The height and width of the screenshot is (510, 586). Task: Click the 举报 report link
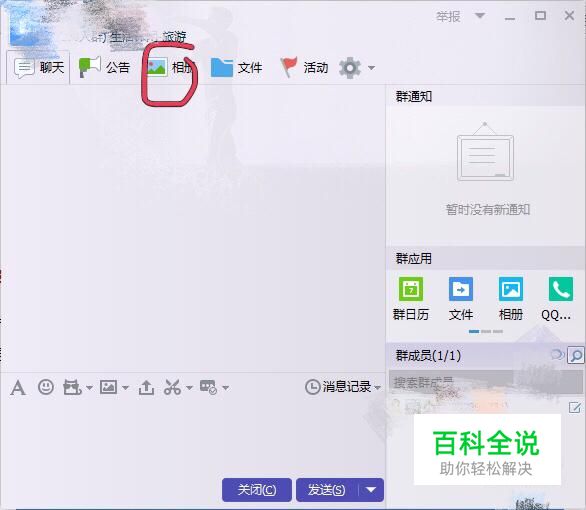tap(448, 17)
